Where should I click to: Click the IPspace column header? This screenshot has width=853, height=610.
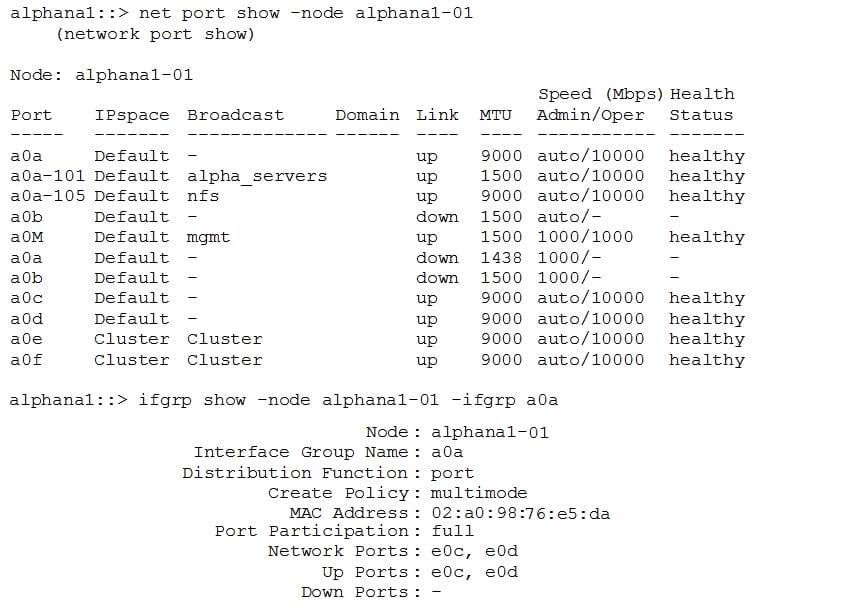[x=132, y=115]
